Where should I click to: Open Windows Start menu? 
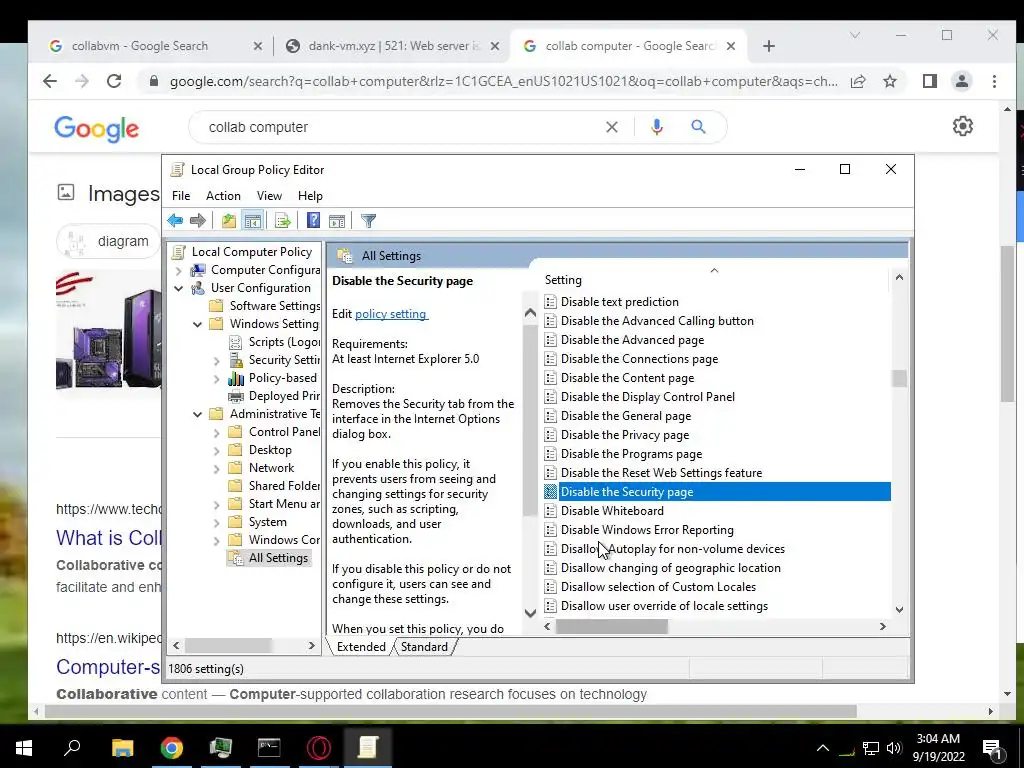24,747
